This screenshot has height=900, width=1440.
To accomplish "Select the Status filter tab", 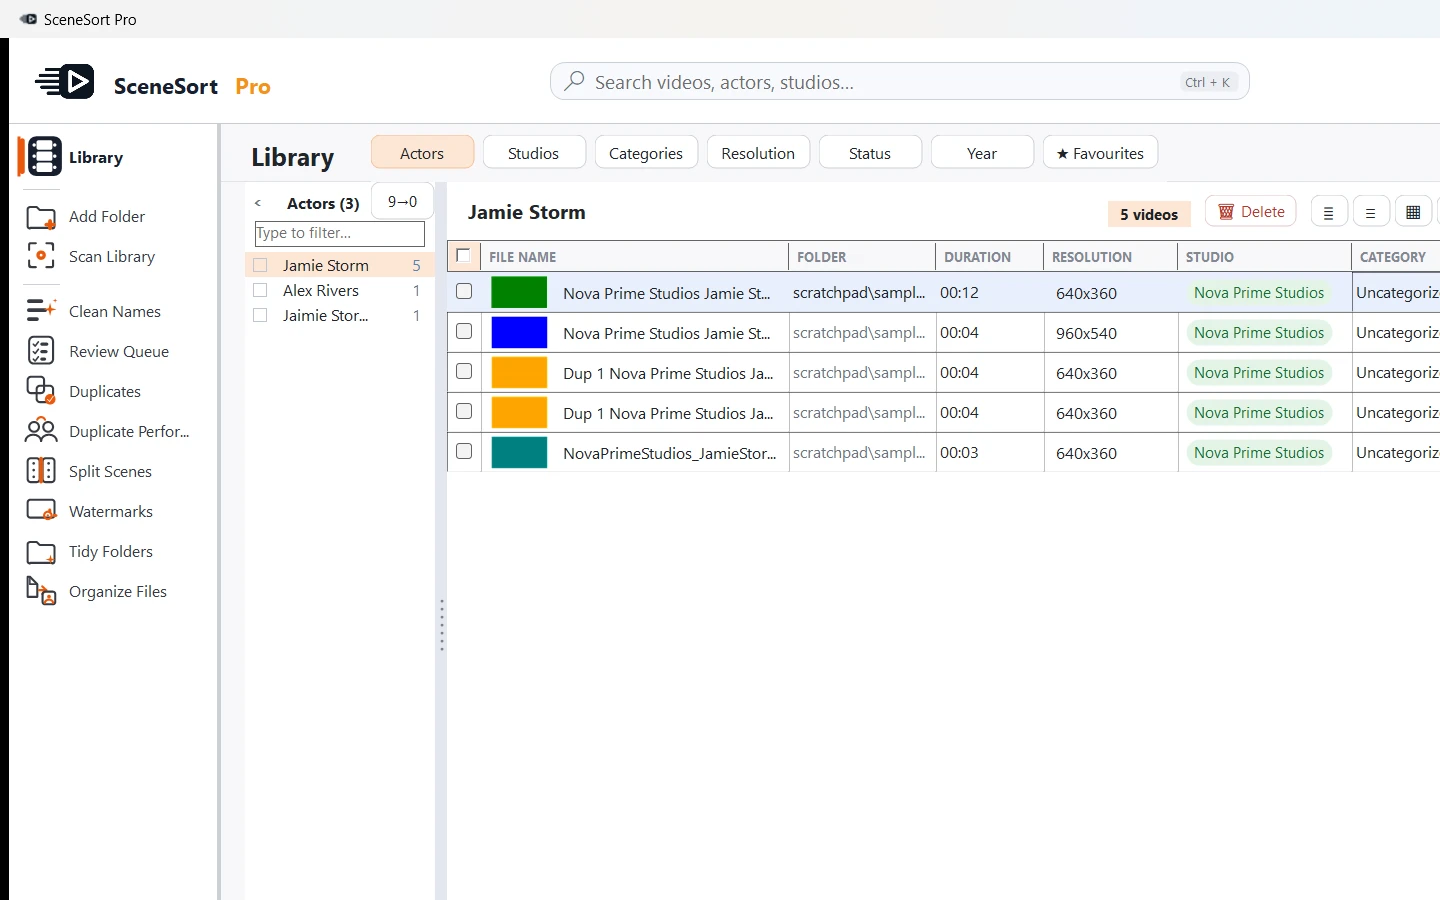I will [870, 153].
